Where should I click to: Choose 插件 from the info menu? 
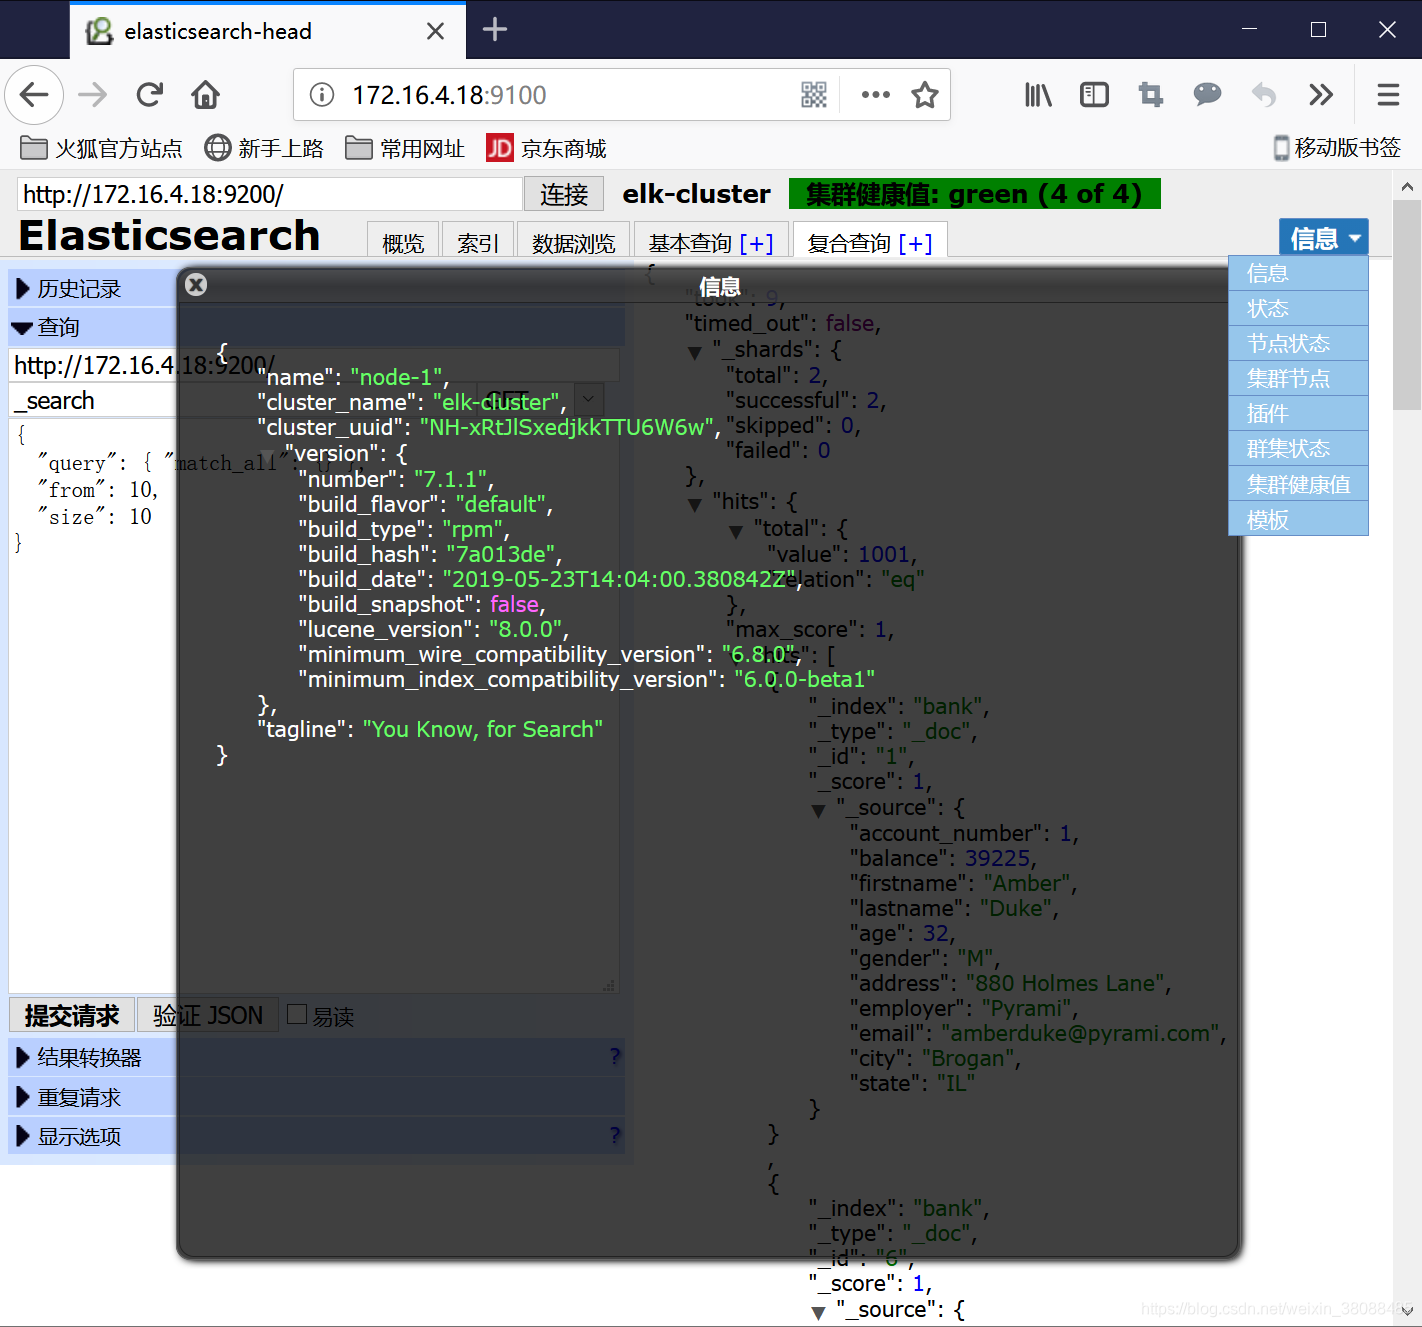tap(1298, 413)
